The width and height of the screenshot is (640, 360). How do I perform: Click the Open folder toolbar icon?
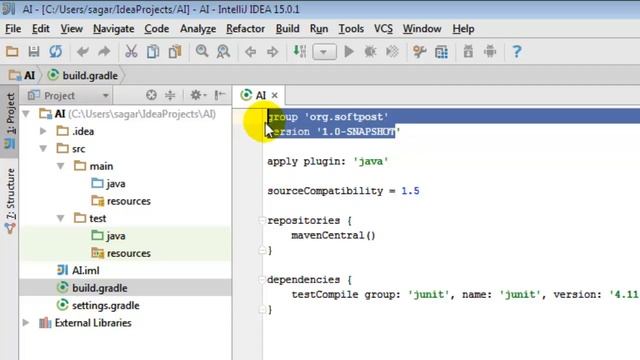click(12, 52)
